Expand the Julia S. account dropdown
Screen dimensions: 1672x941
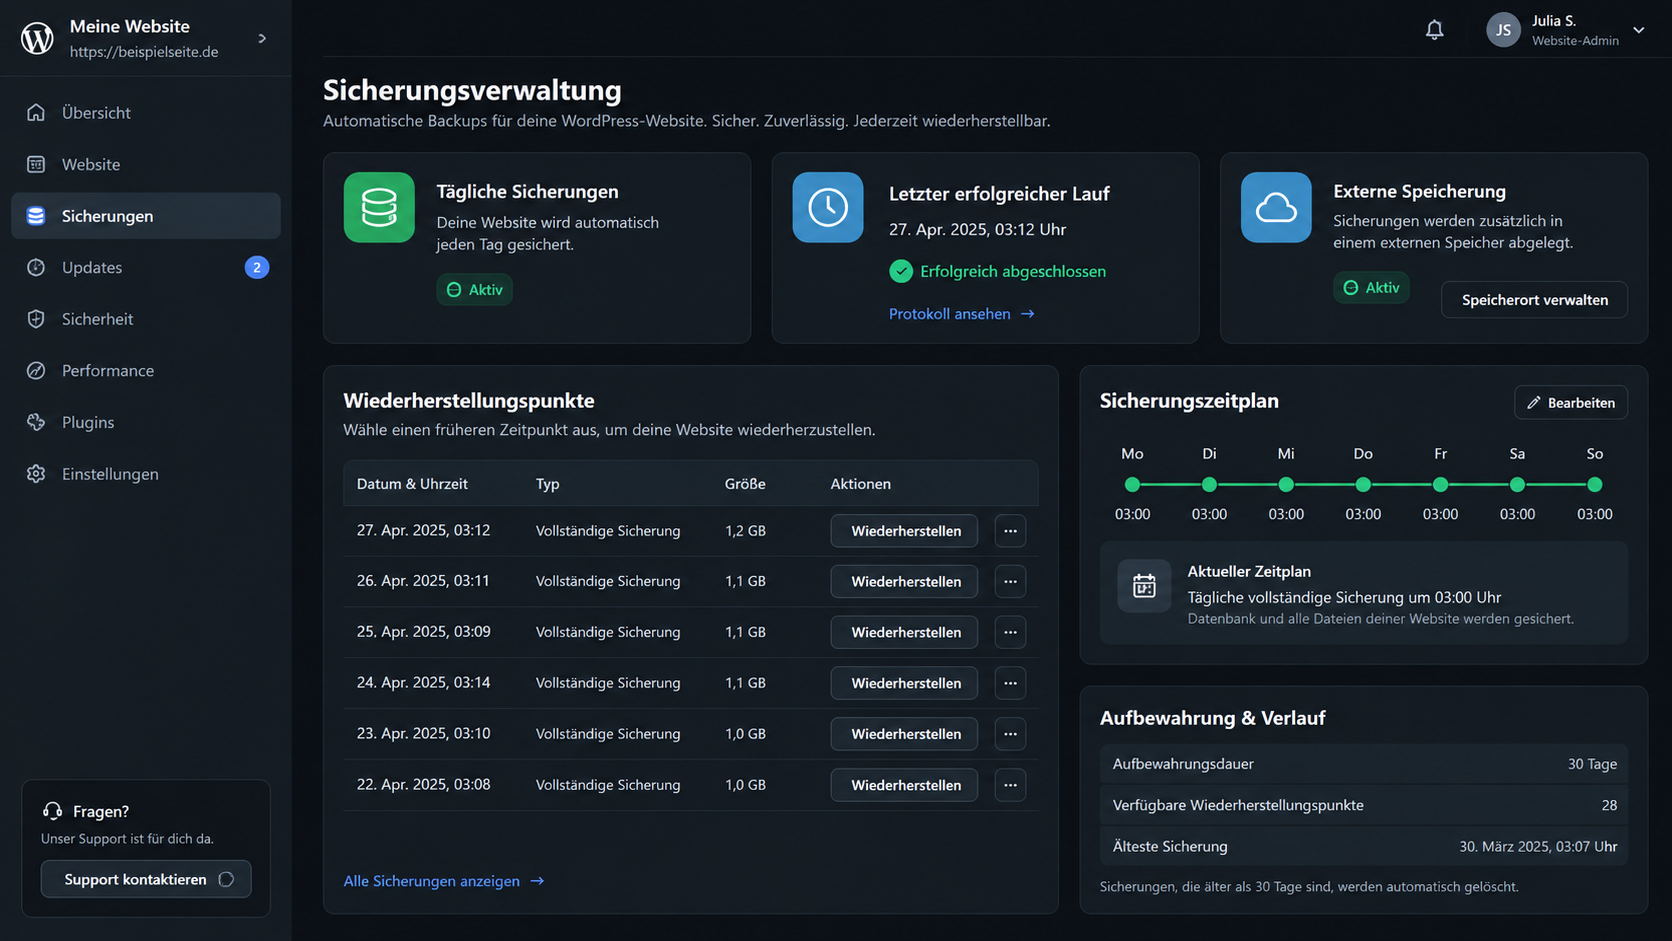[x=1639, y=30]
